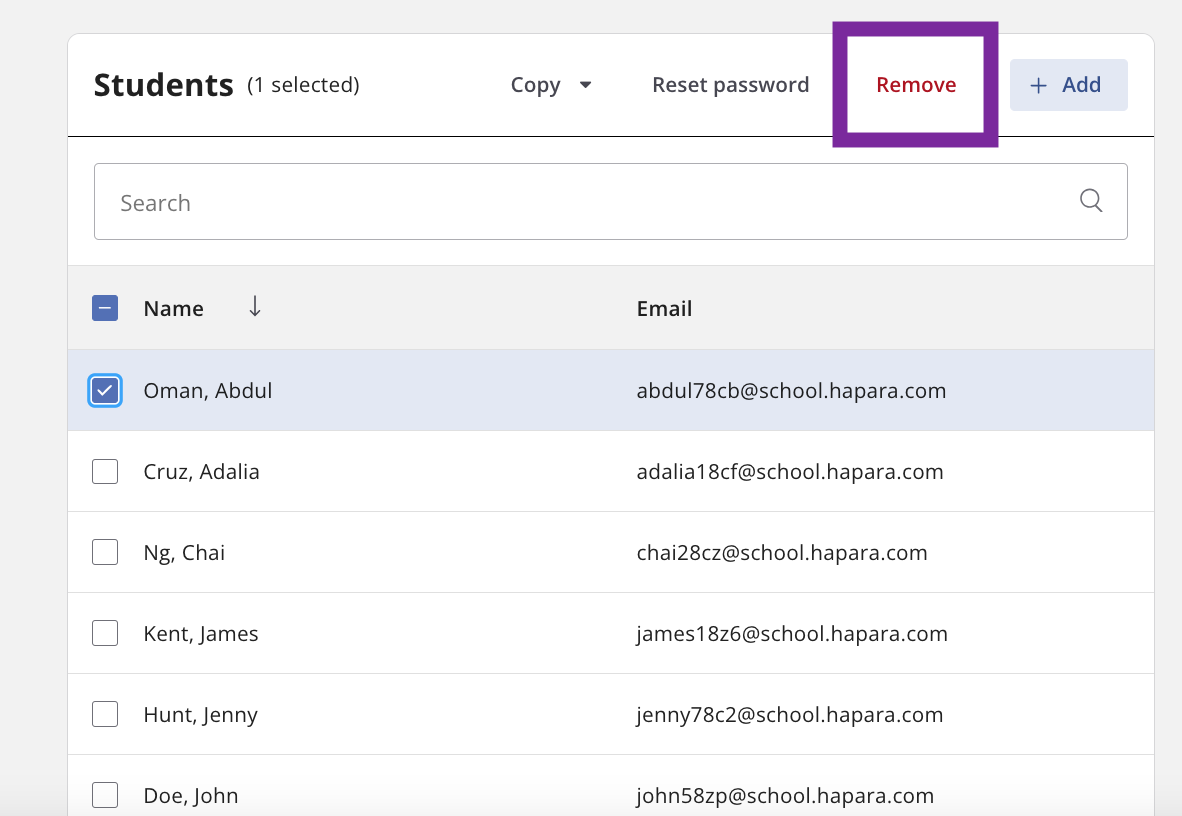The height and width of the screenshot is (816, 1182).
Task: Check the Doe, John checkbox
Action: (x=105, y=795)
